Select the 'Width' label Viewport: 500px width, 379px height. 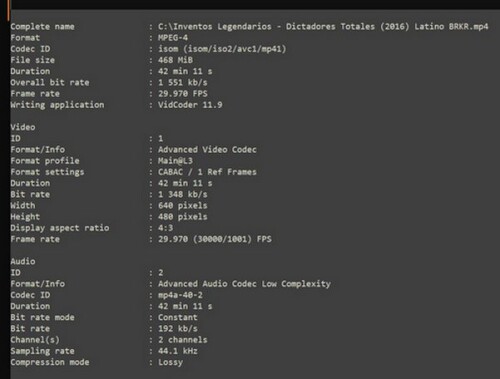[23, 205]
